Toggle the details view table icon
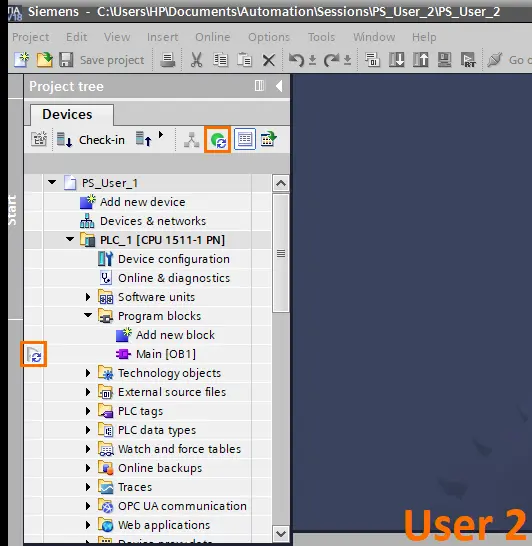Viewport: 532px width, 546px height. coord(245,139)
